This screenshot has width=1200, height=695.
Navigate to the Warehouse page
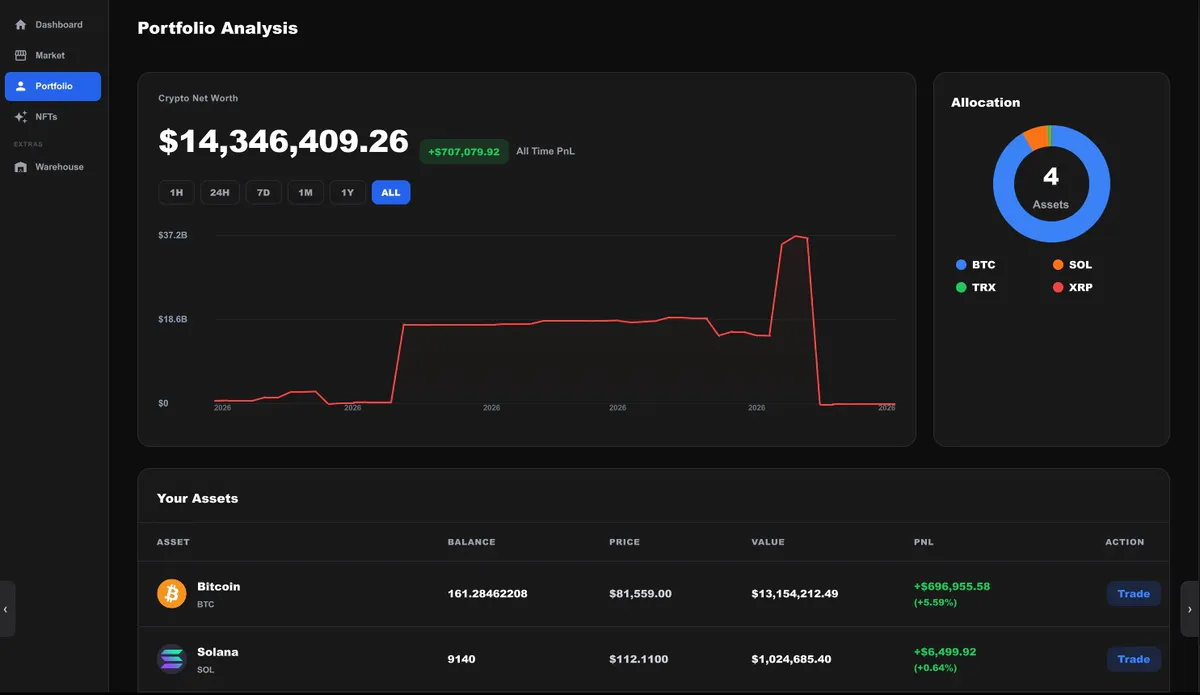point(53,167)
